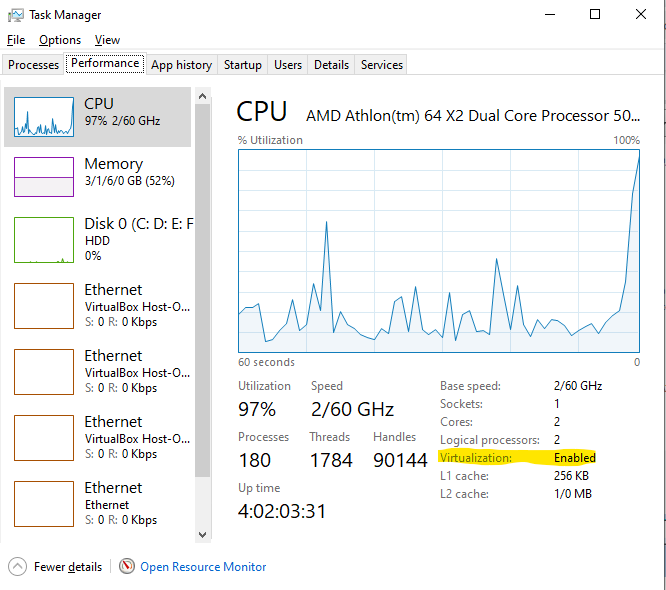Switch to the Details tab
Viewport: 666px width, 590px height.
(x=331, y=65)
